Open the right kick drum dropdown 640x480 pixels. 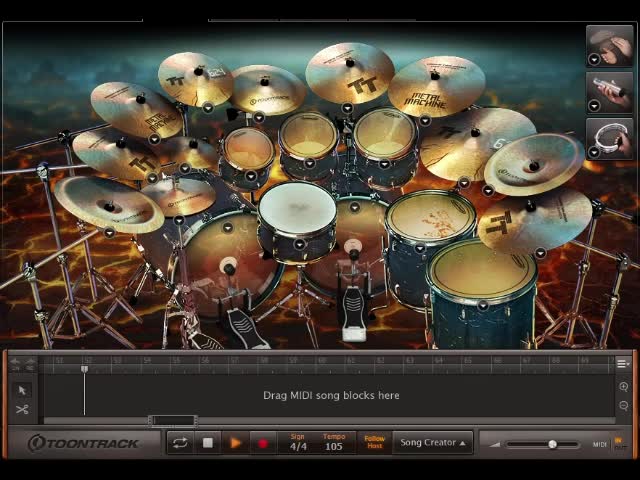click(354, 207)
